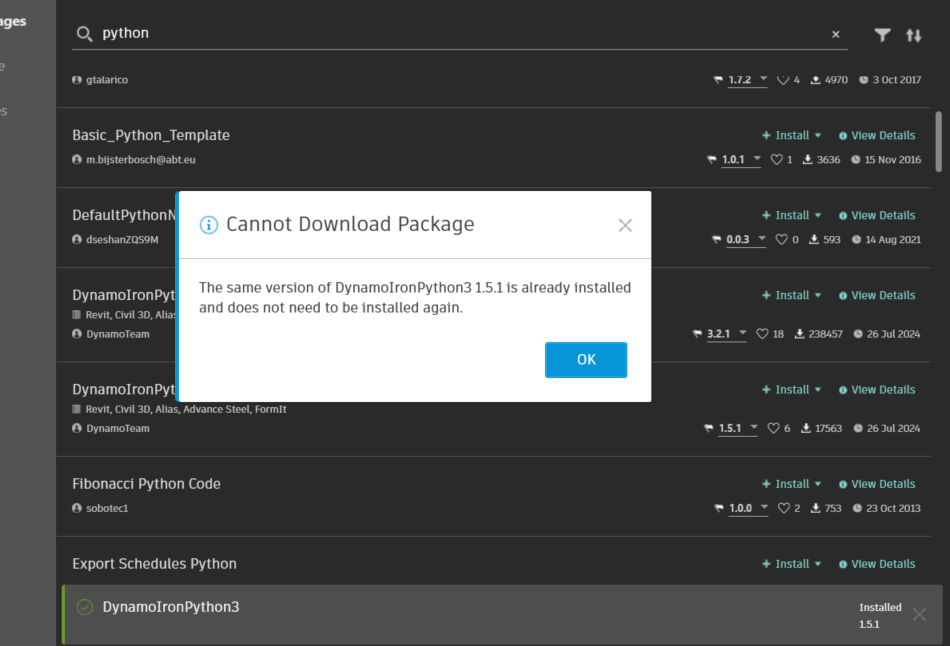Confirm the dialog with OK
This screenshot has width=950, height=646.
586,360
